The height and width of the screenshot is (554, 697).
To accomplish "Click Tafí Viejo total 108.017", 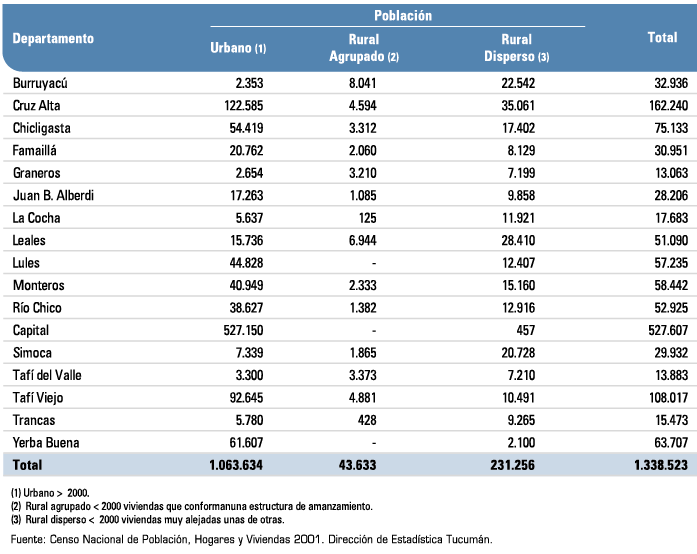I will (668, 397).
